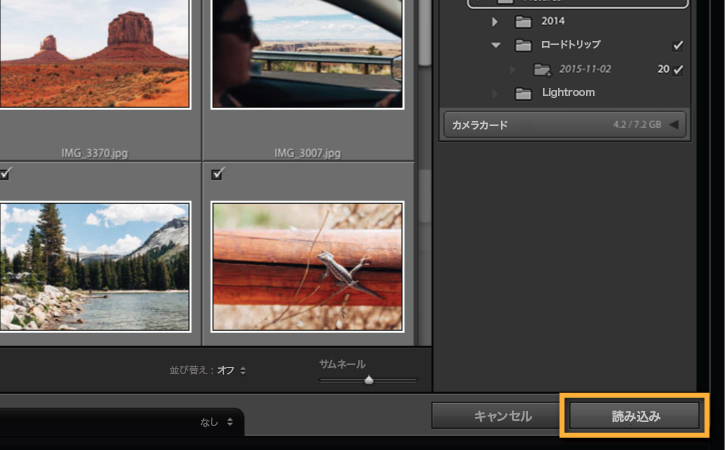
Task: Uncheck the lake photo checkbox
Action: point(5,173)
